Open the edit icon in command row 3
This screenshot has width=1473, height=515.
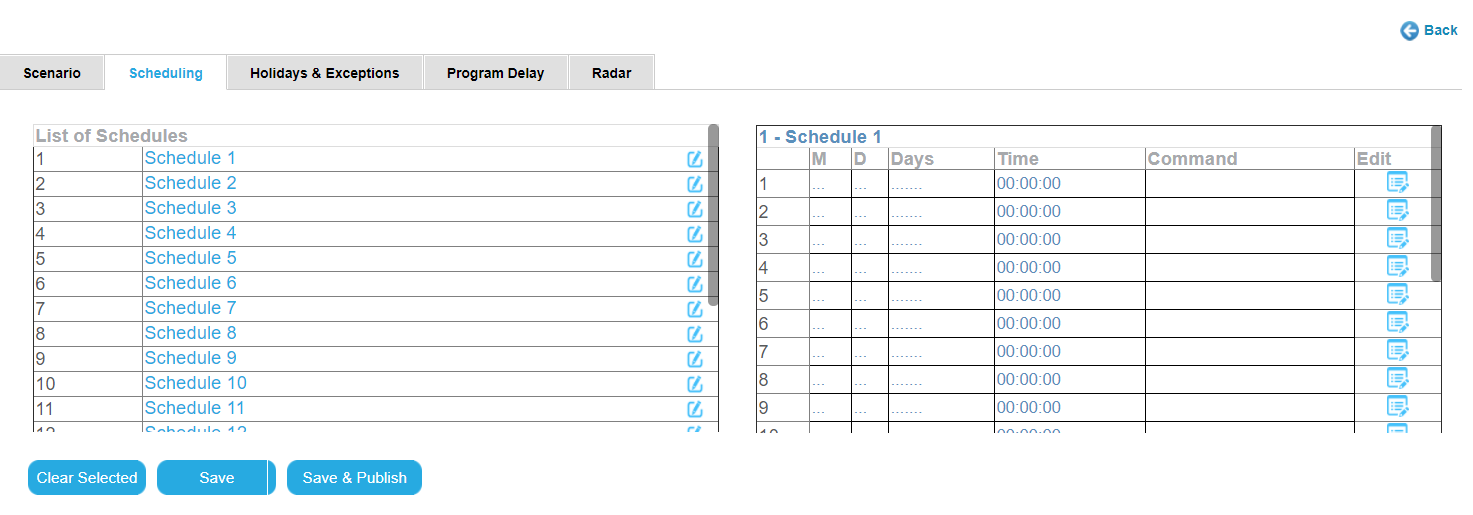coord(1397,239)
